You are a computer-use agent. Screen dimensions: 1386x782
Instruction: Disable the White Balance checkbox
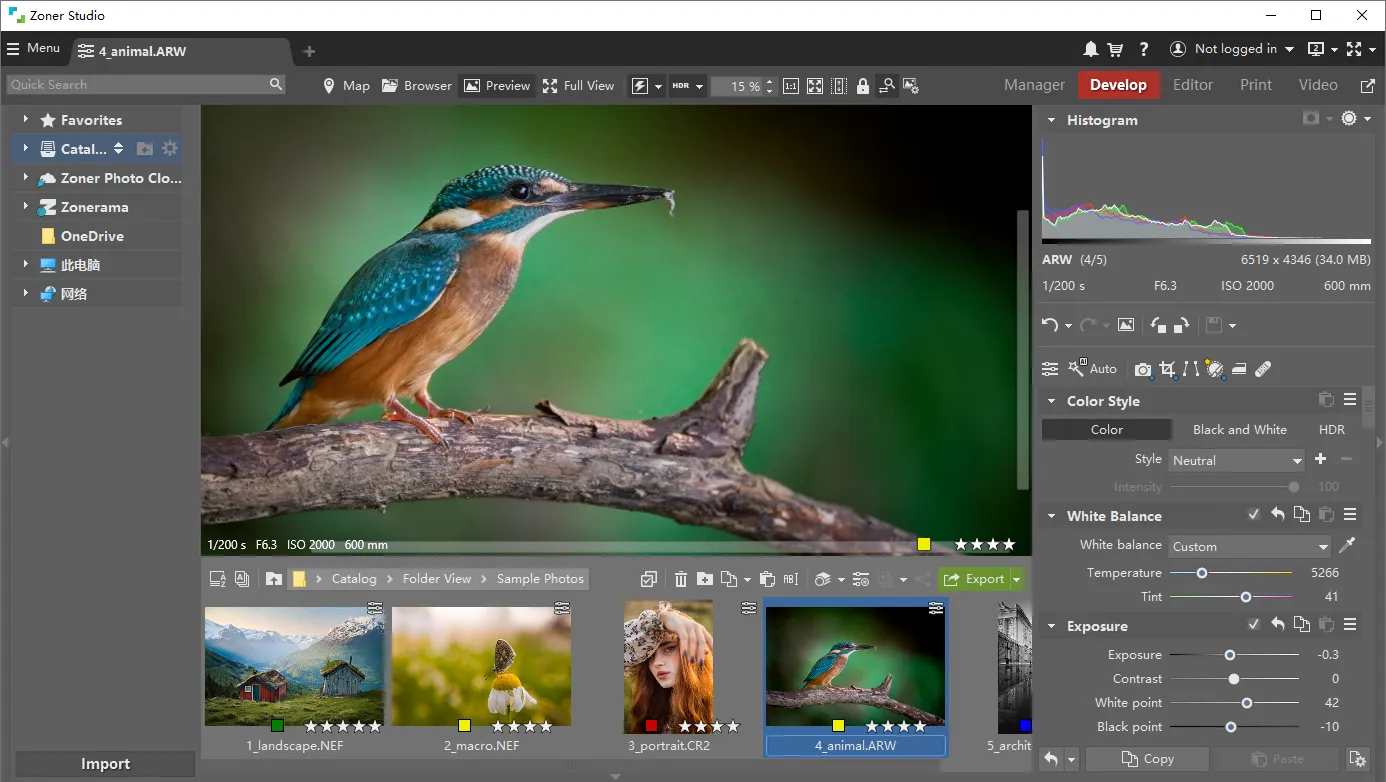coord(1254,515)
